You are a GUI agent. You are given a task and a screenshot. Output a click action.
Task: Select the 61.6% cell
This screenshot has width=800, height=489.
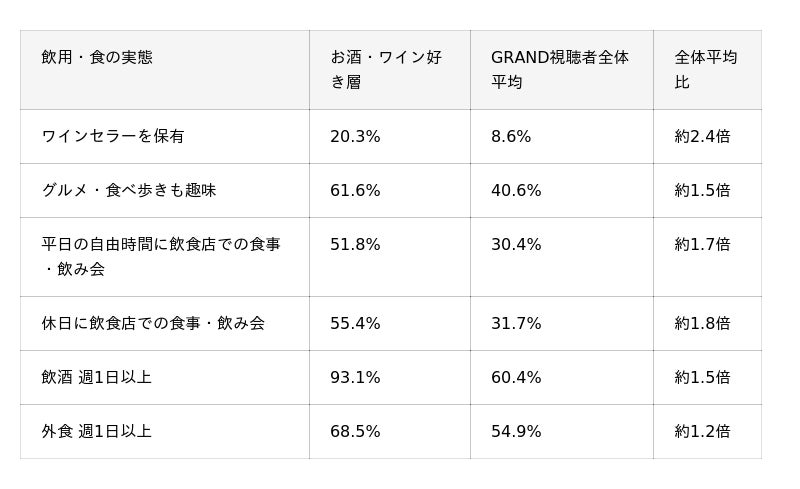pos(390,190)
